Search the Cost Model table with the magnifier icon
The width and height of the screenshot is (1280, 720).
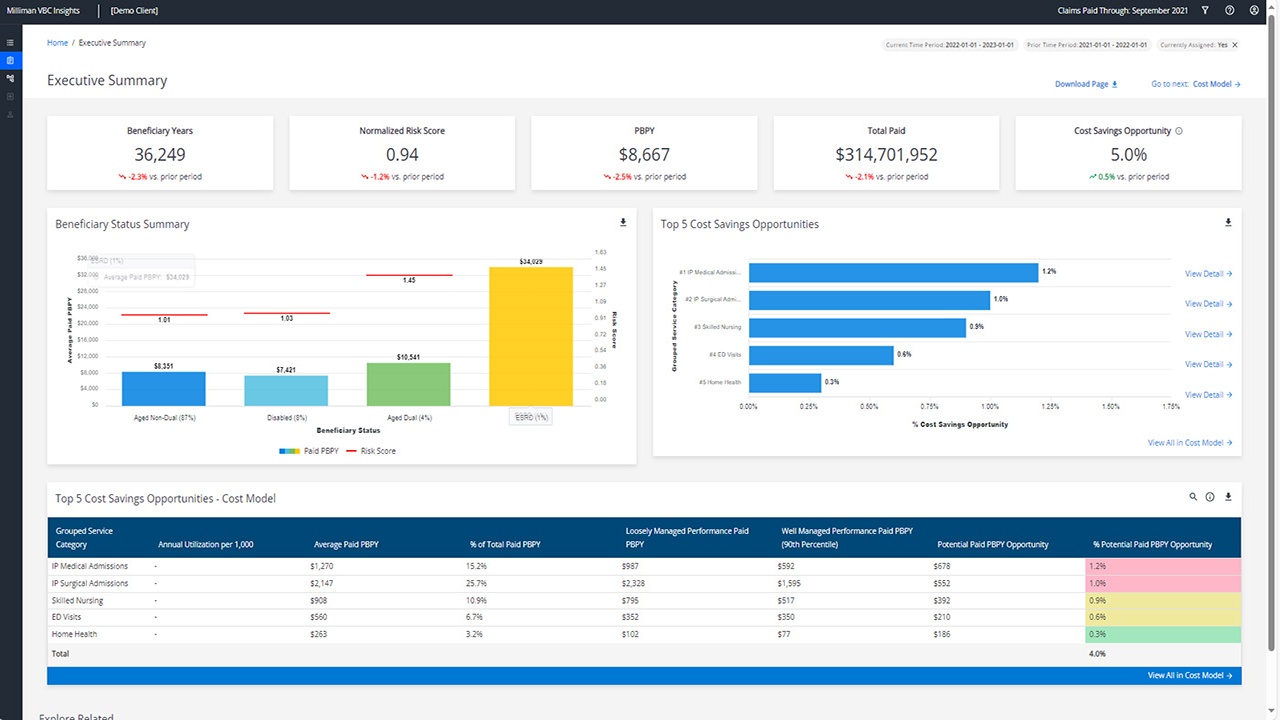coord(1193,496)
